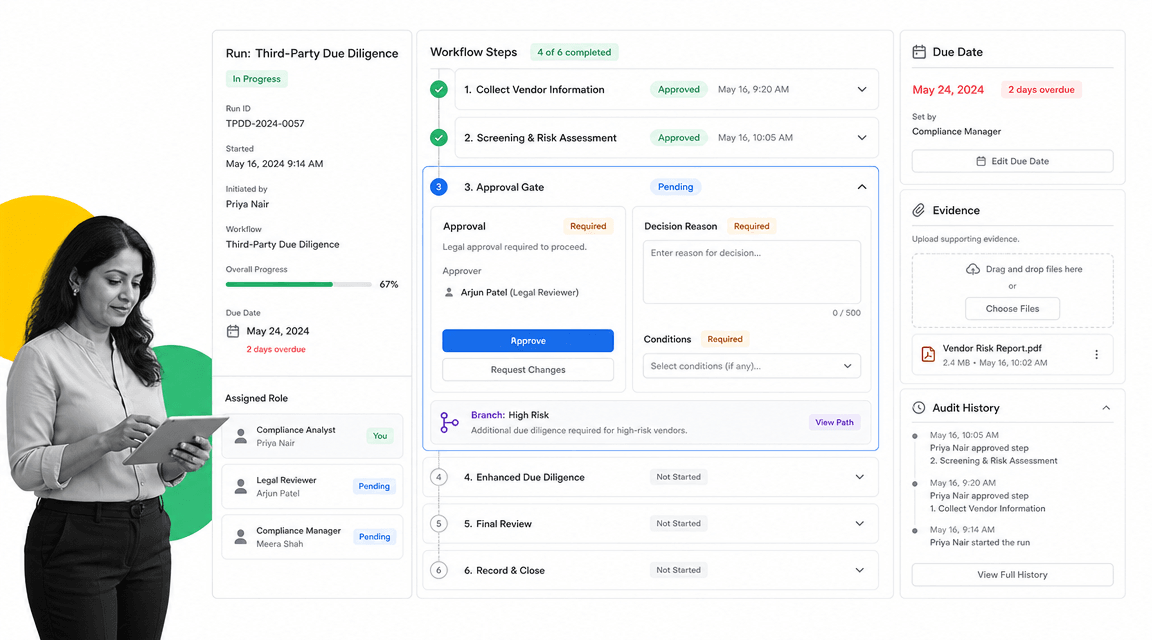The height and width of the screenshot is (640, 1152).
Task: Click the Required tag beside Conditions
Action: 724,339
